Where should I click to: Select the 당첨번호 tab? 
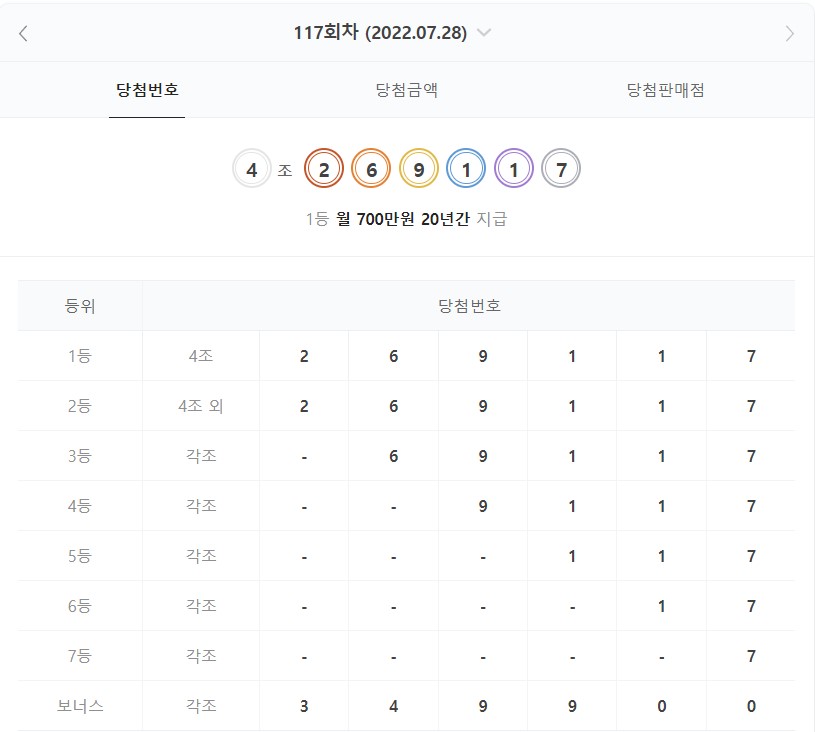click(147, 90)
